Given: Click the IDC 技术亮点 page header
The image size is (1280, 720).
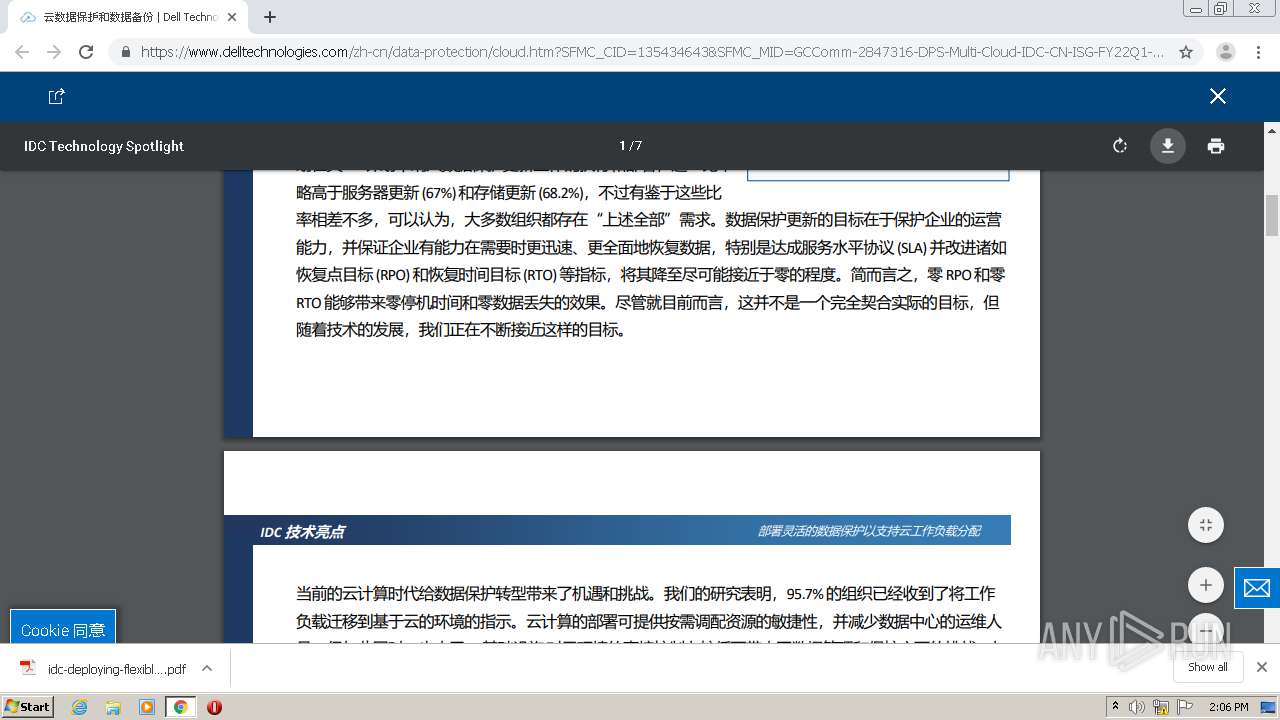Looking at the screenshot, I should tap(302, 532).
